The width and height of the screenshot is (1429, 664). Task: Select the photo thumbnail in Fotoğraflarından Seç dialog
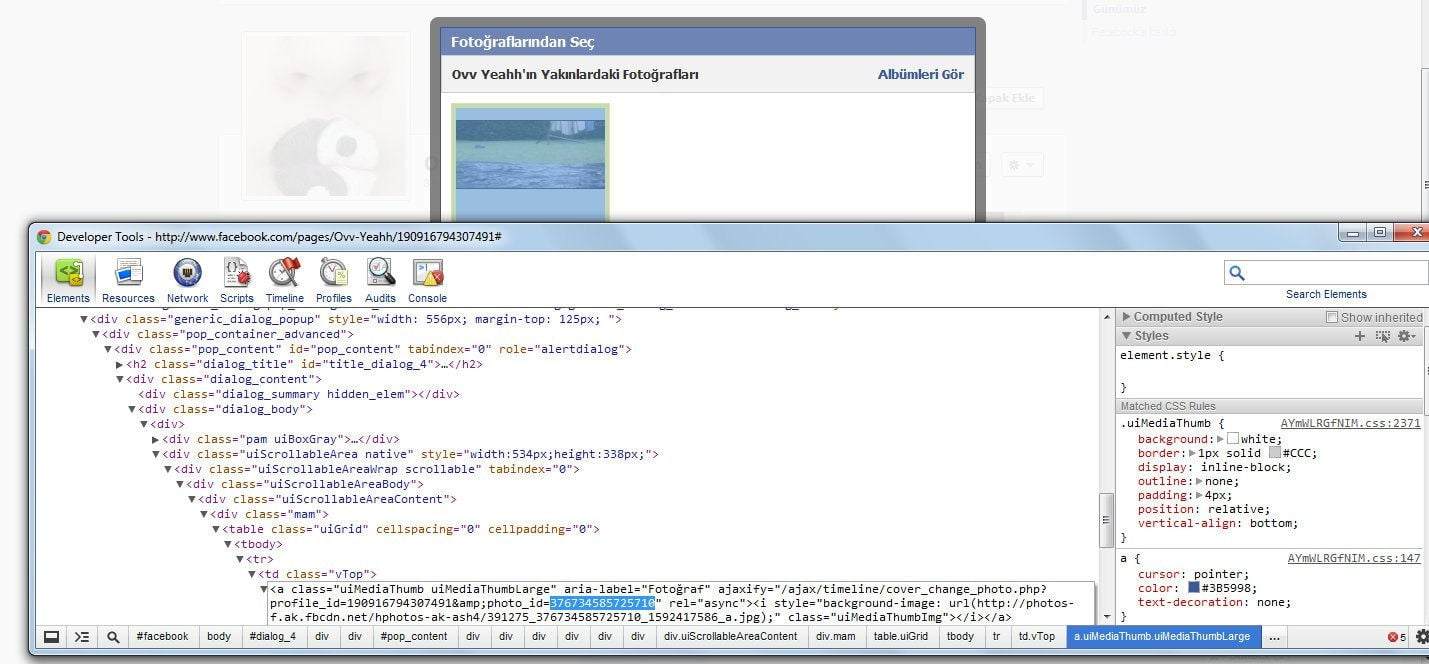530,162
